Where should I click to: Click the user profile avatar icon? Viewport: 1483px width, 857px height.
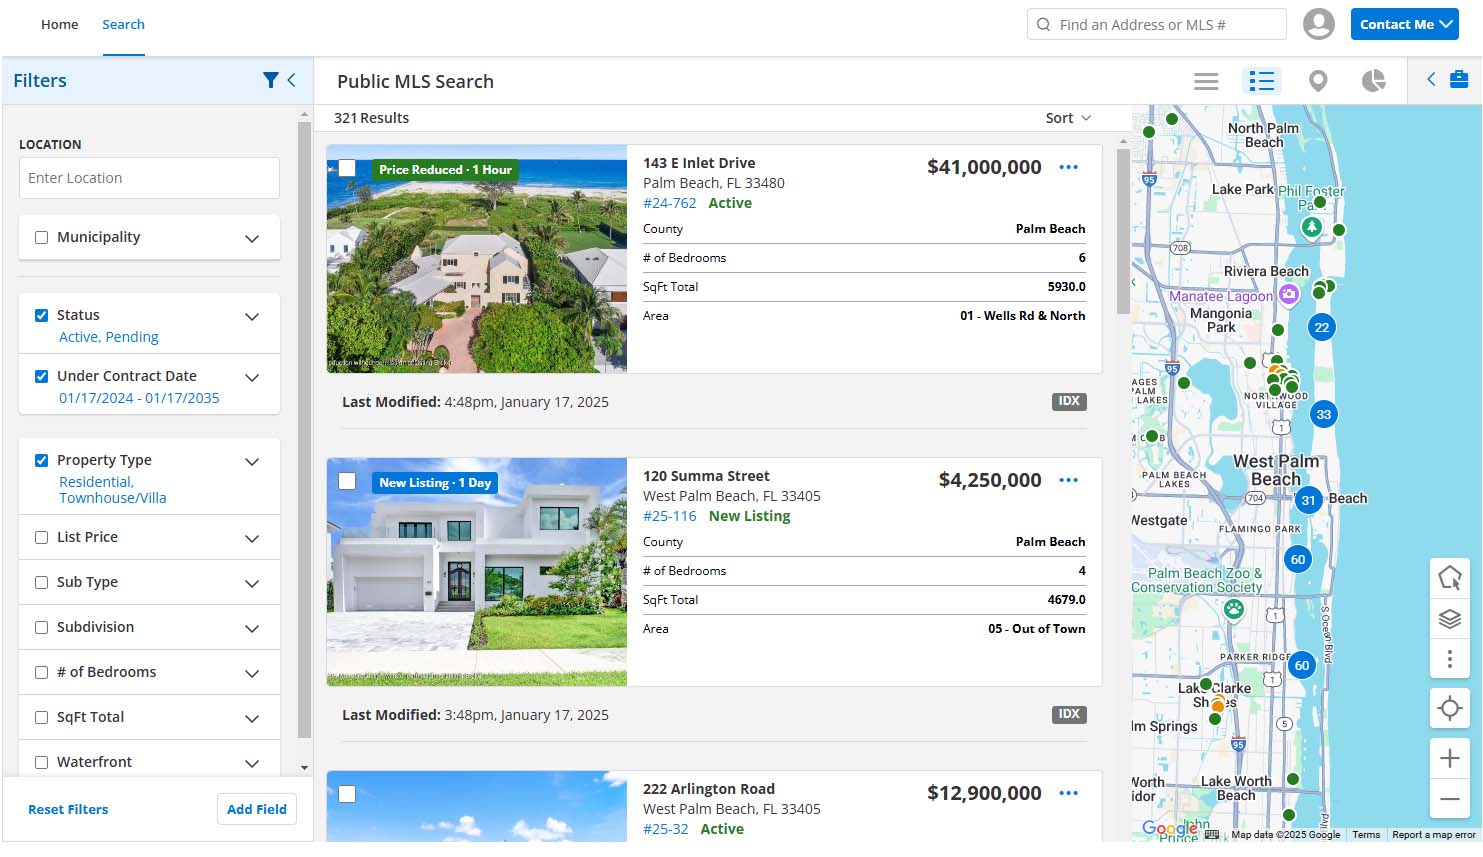pos(1318,24)
